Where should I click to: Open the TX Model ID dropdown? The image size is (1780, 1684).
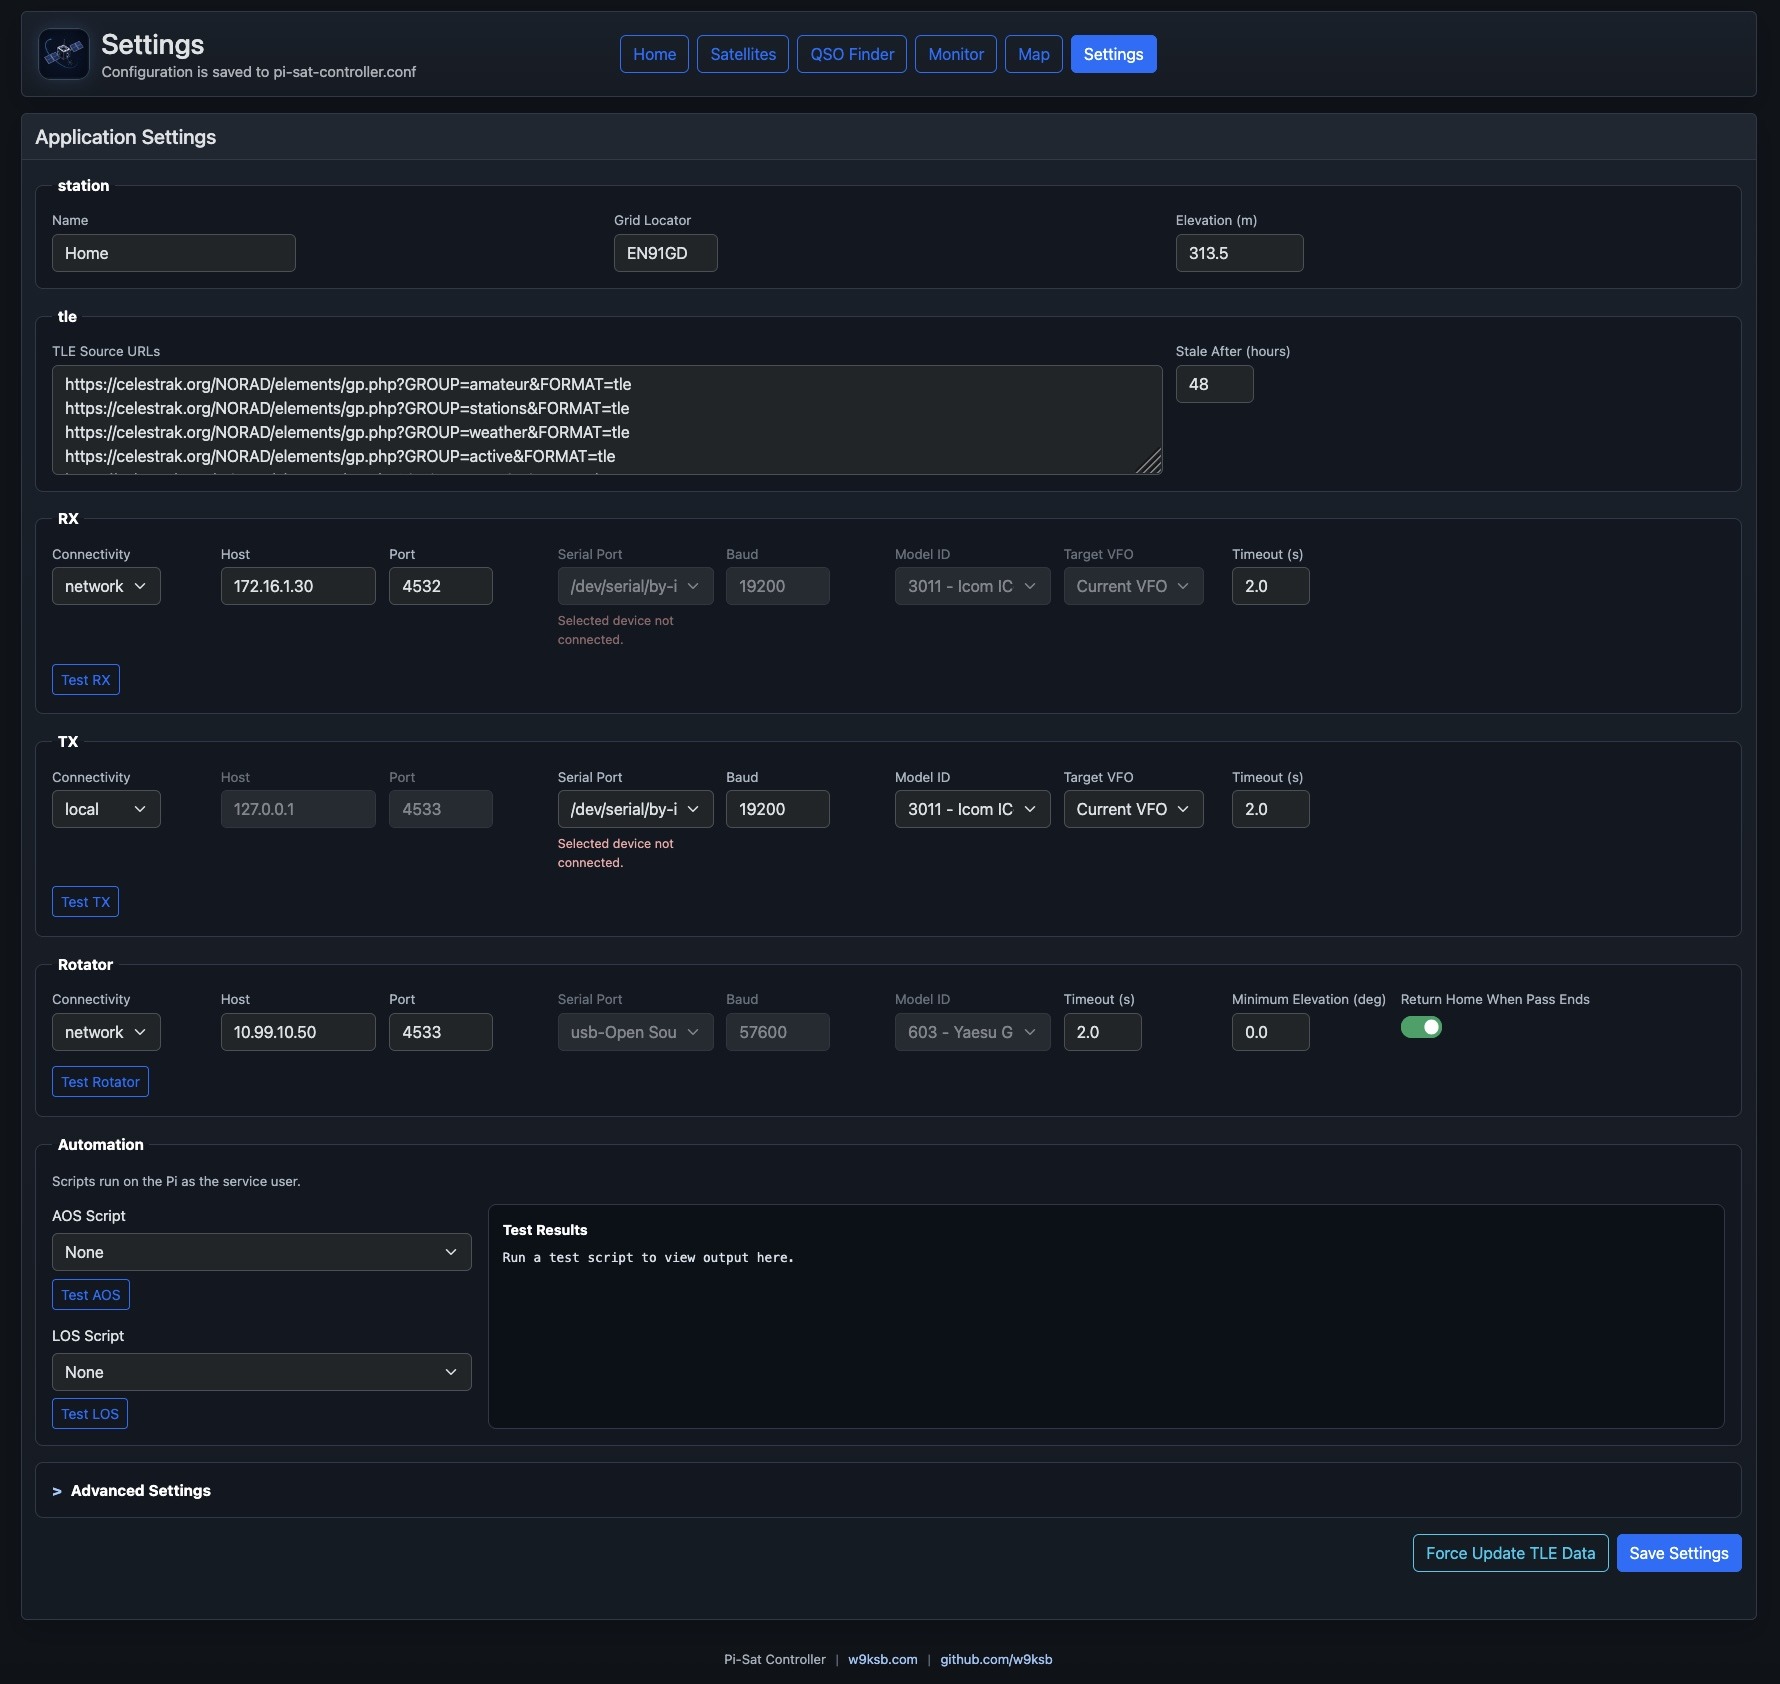point(972,809)
